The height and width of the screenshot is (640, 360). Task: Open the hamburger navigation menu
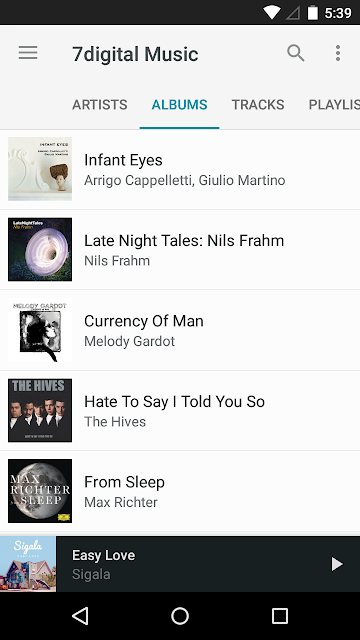pyautogui.click(x=28, y=53)
